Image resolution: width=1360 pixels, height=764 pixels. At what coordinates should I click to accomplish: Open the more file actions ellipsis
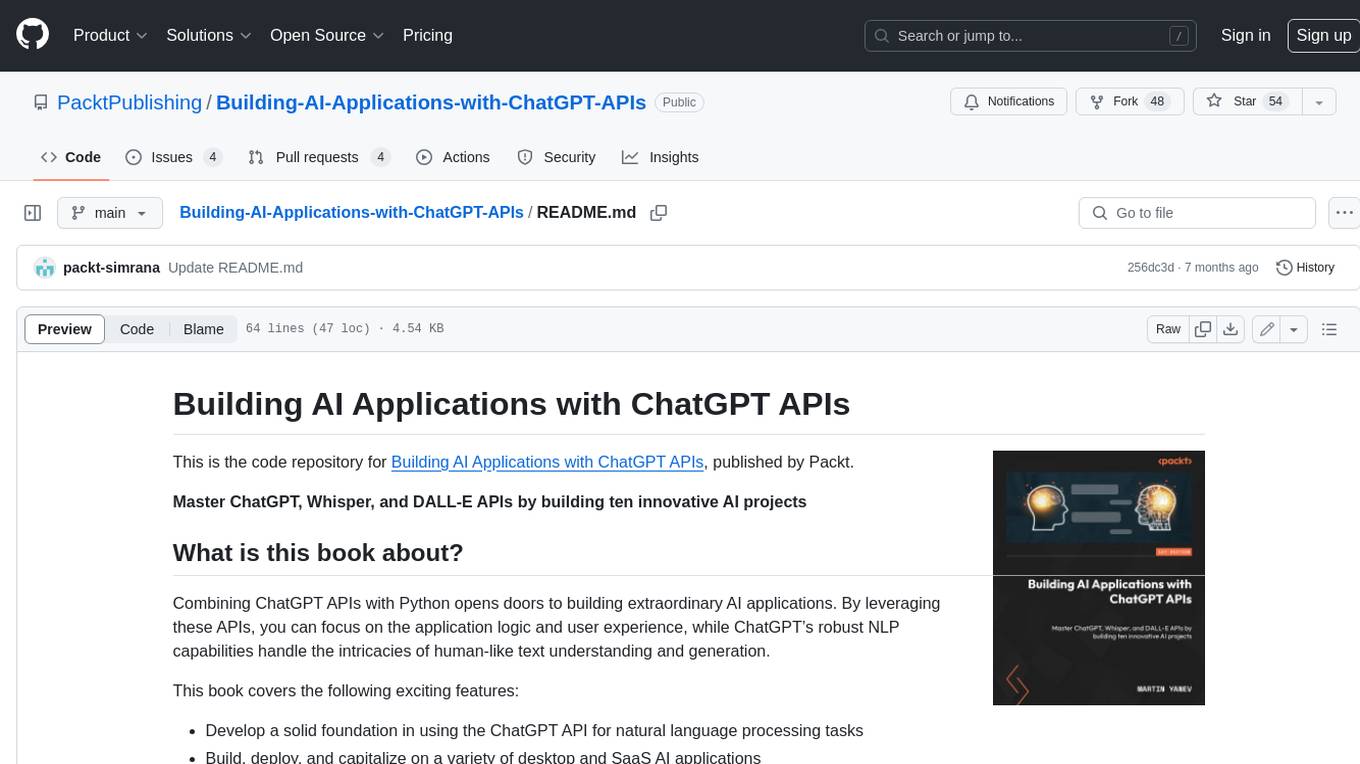tap(1344, 213)
